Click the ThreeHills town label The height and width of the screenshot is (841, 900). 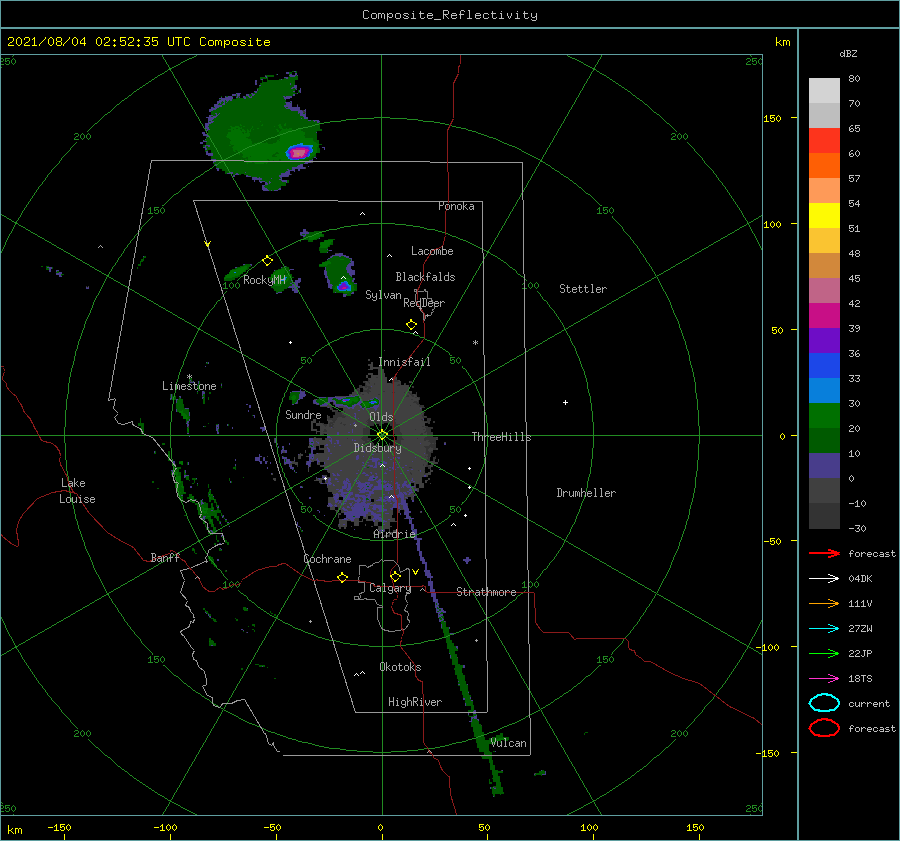(x=501, y=437)
